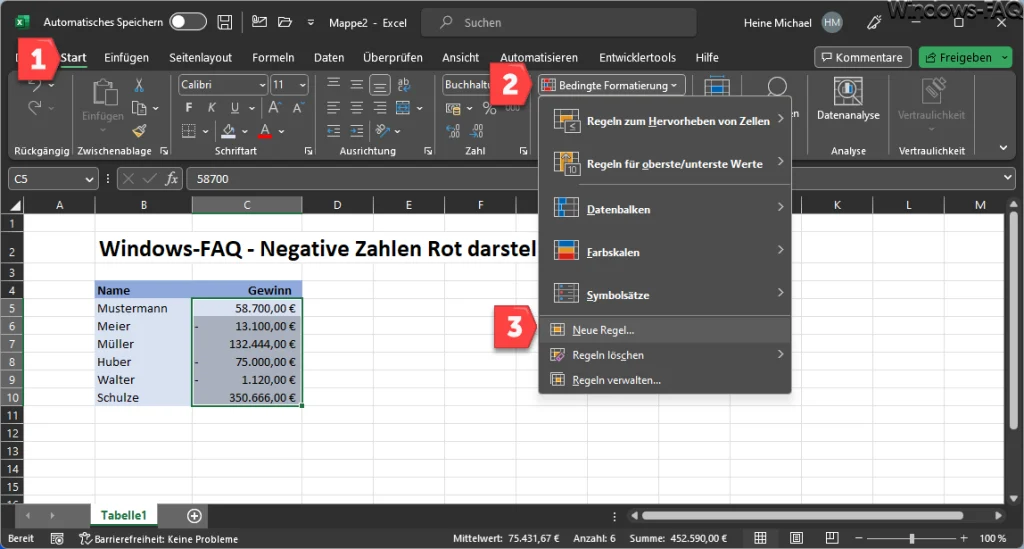Viewport: 1024px width, 549px height.
Task: Switch to the Formeln tab
Action: [273, 57]
